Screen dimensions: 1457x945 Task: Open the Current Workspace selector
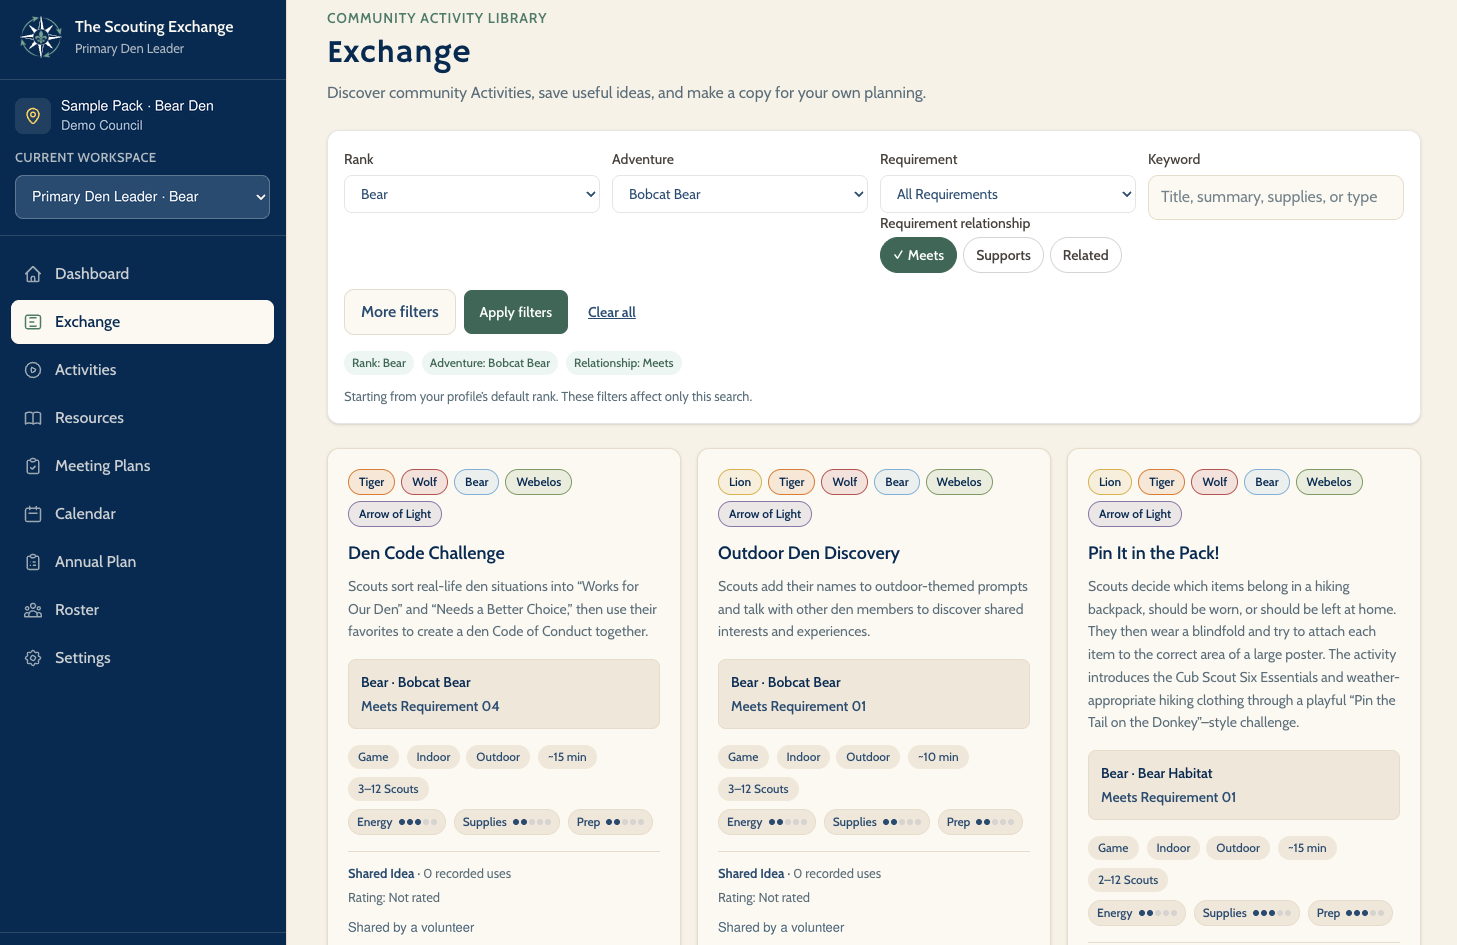[143, 197]
